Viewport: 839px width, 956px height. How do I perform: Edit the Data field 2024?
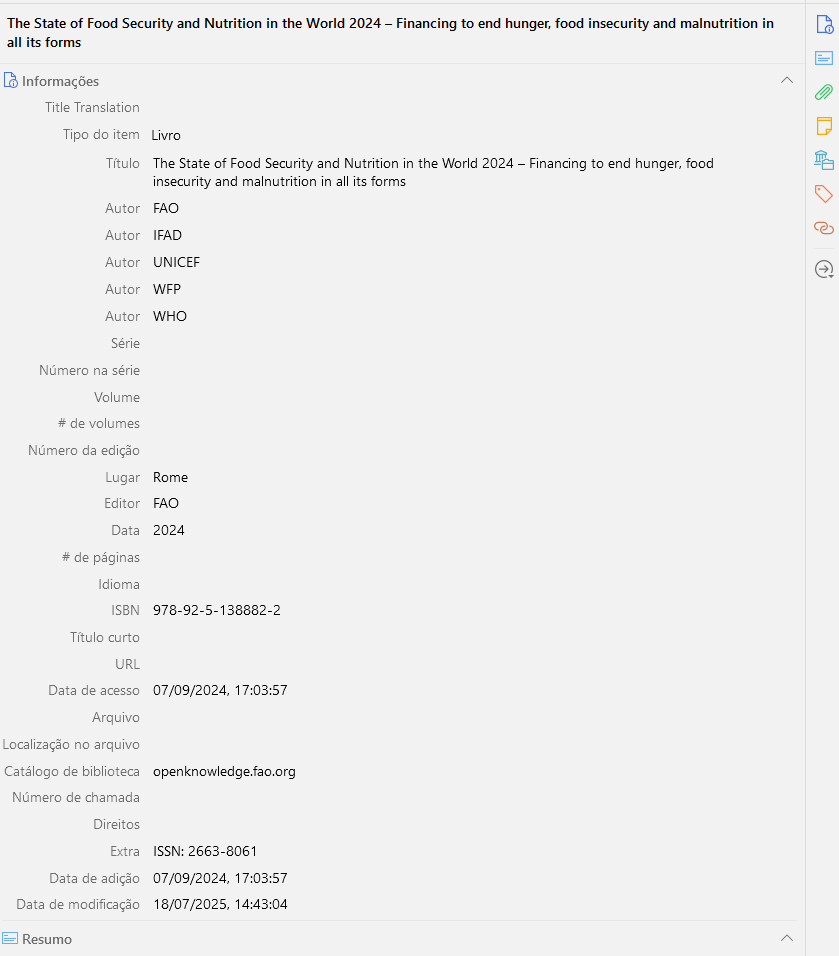[x=168, y=530]
